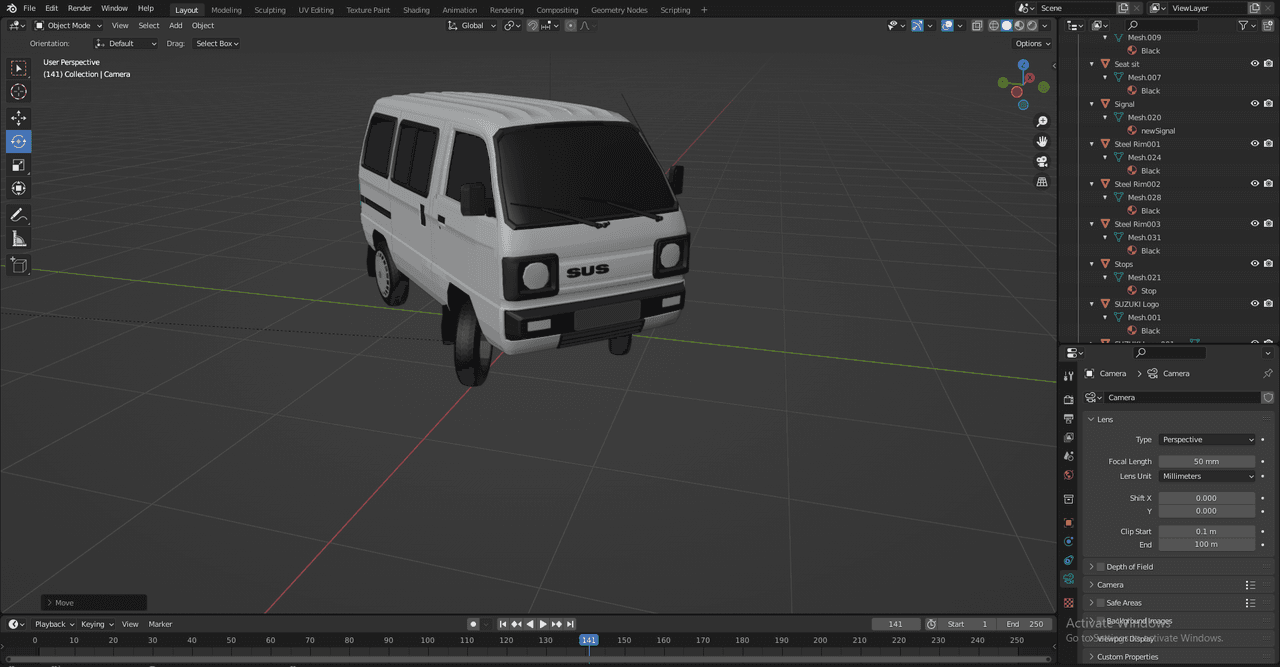Switch to material preview shading

(x=1019, y=25)
